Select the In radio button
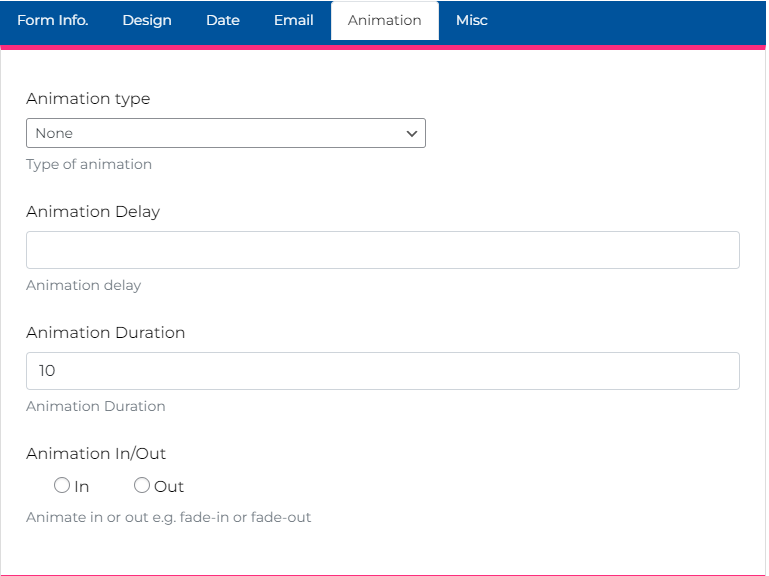 [x=62, y=486]
